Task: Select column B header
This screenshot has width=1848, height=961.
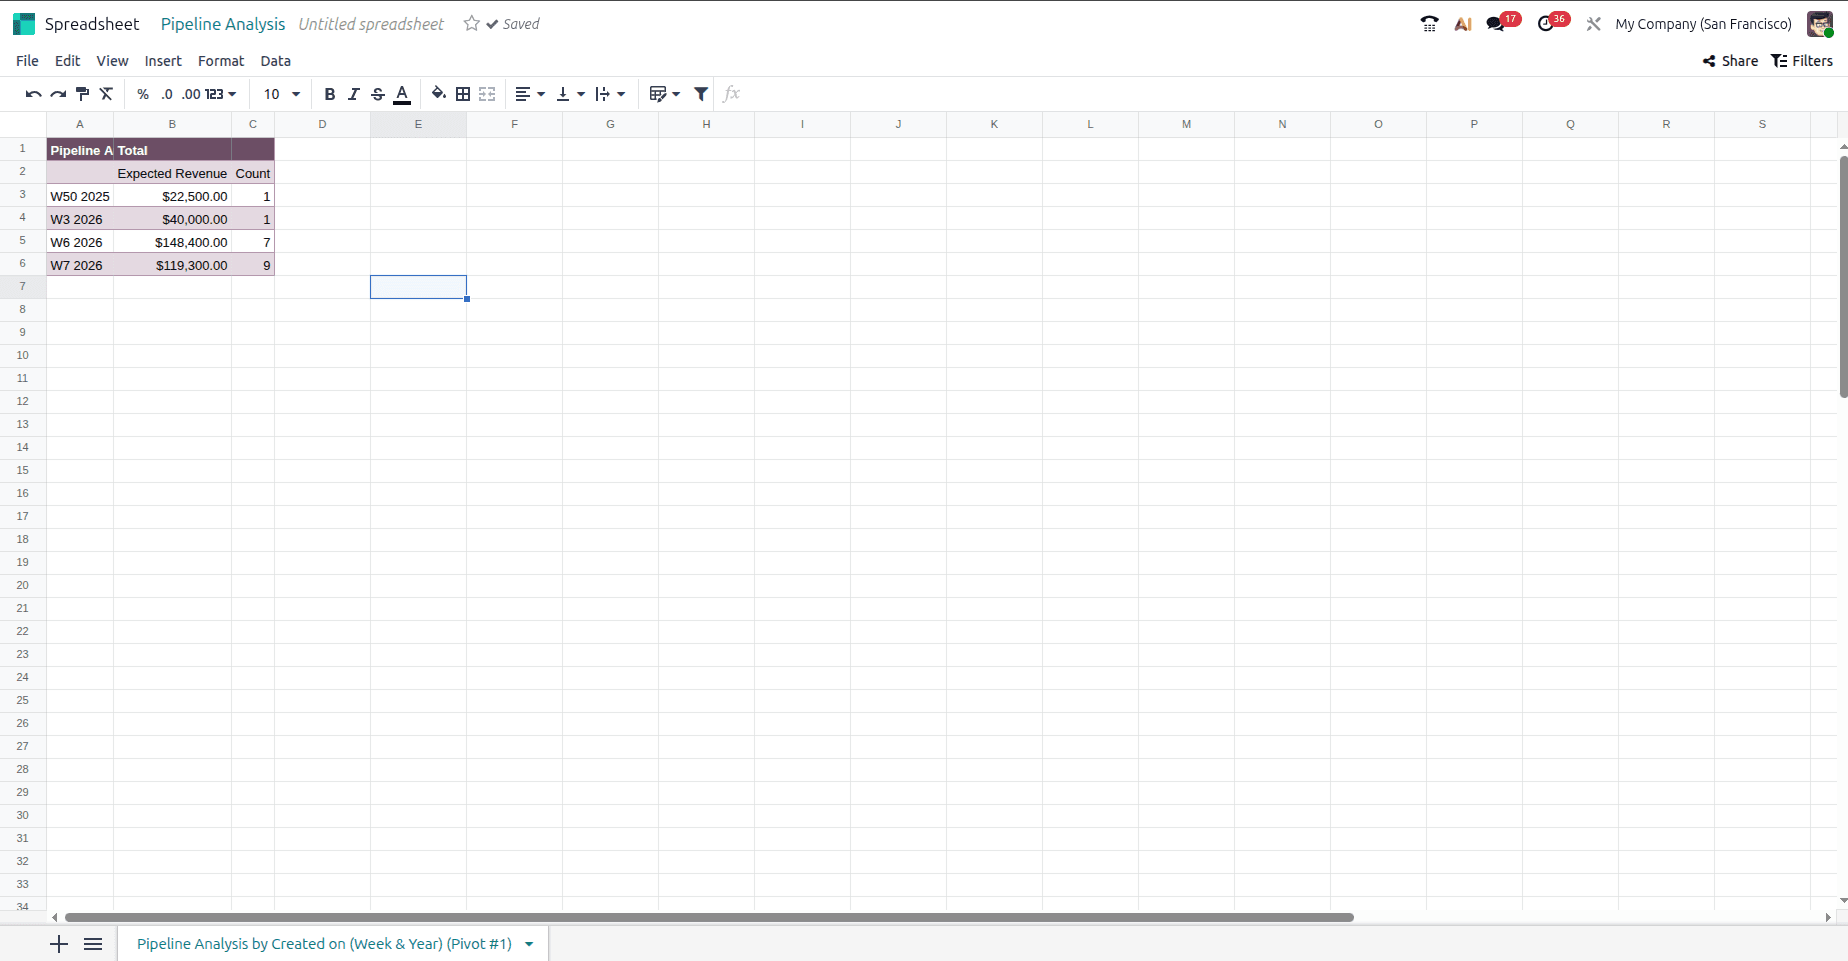Action: coord(172,124)
